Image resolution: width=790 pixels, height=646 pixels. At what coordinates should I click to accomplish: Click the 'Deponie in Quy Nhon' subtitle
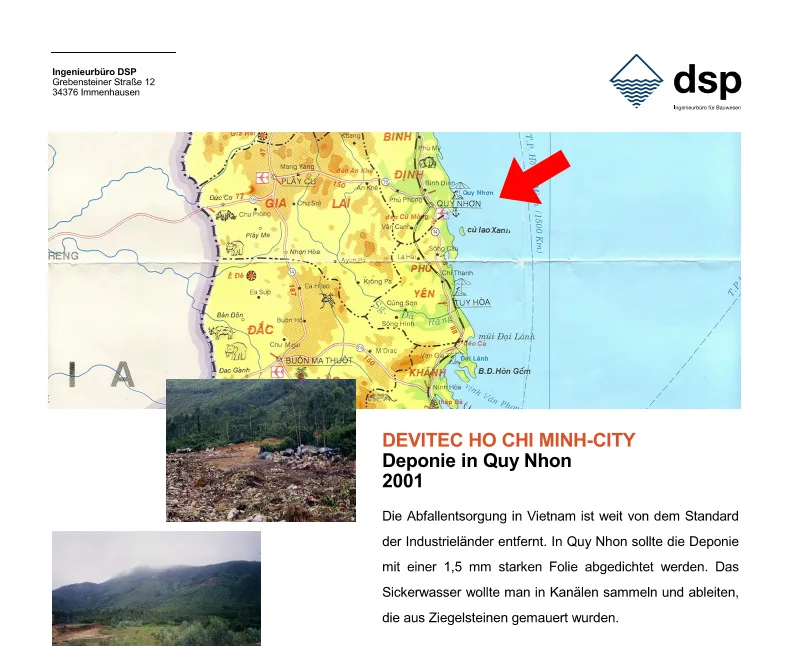(477, 461)
